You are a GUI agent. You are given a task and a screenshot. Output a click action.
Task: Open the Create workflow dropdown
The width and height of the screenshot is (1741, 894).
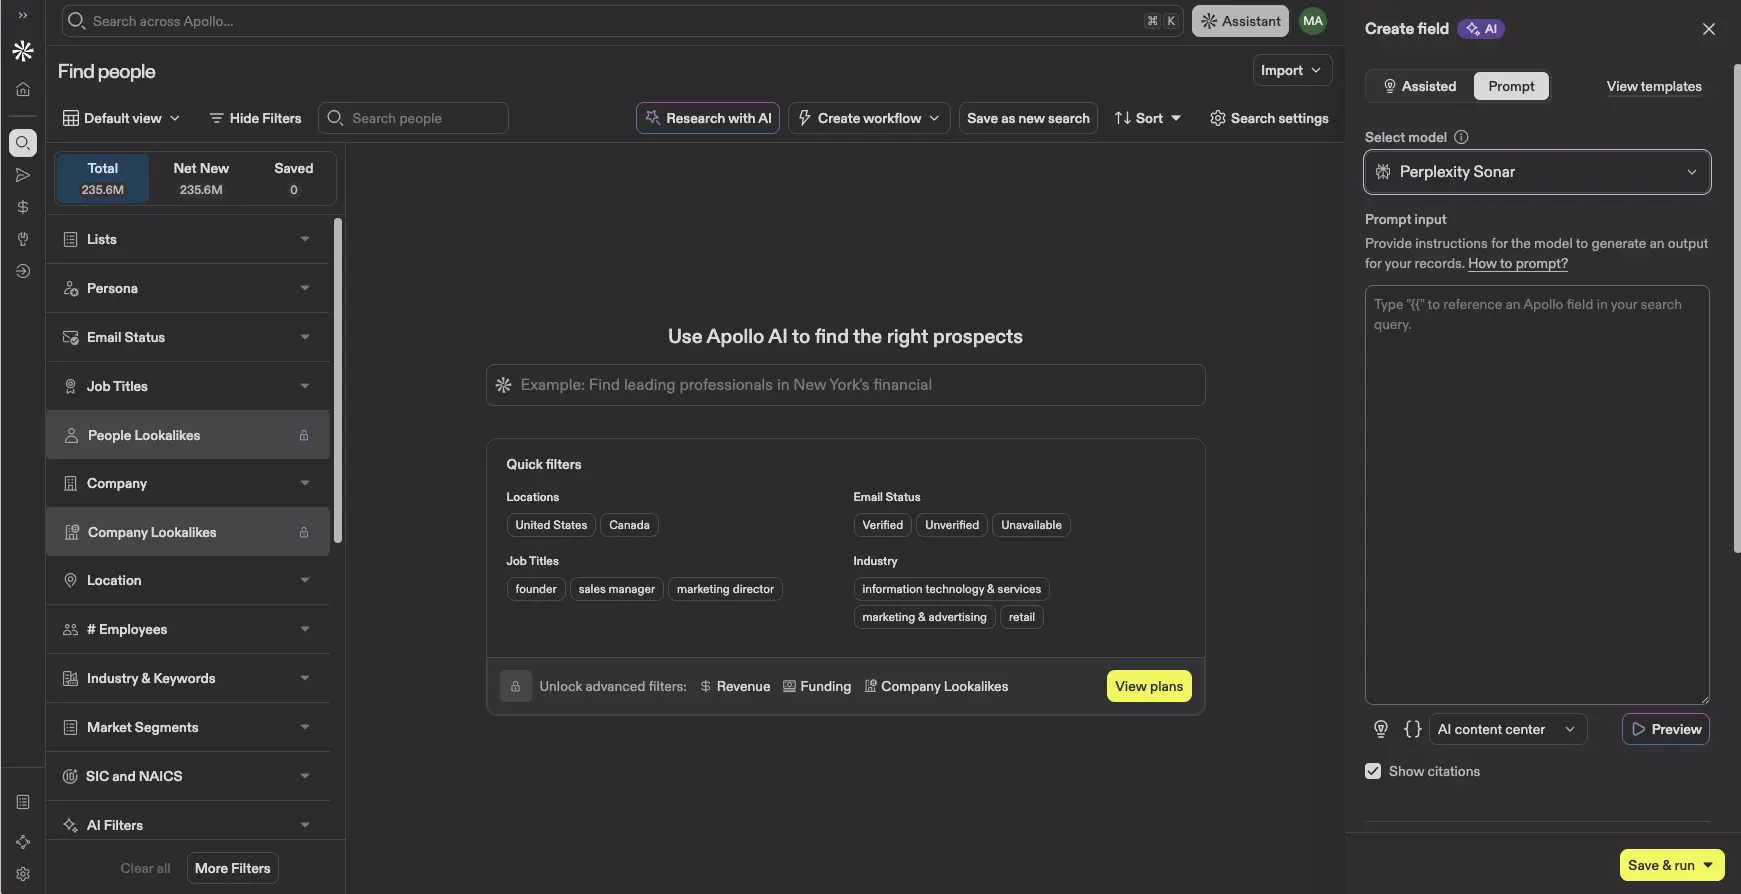pos(869,118)
